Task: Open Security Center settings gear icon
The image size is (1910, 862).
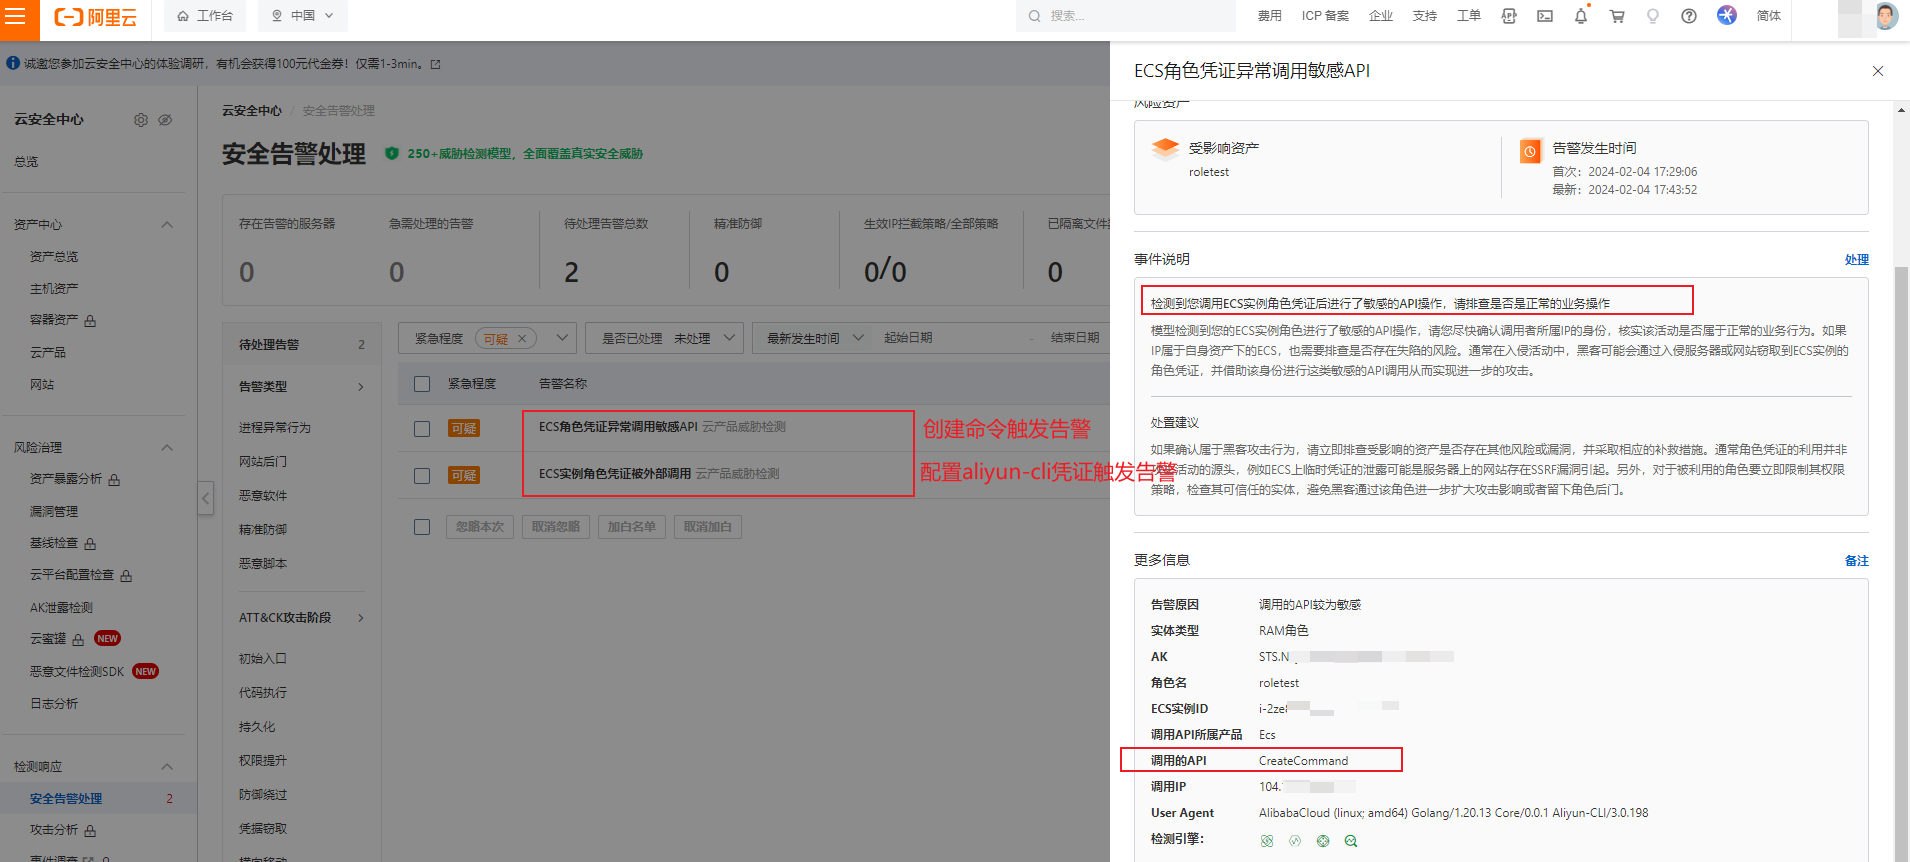Action: click(141, 120)
